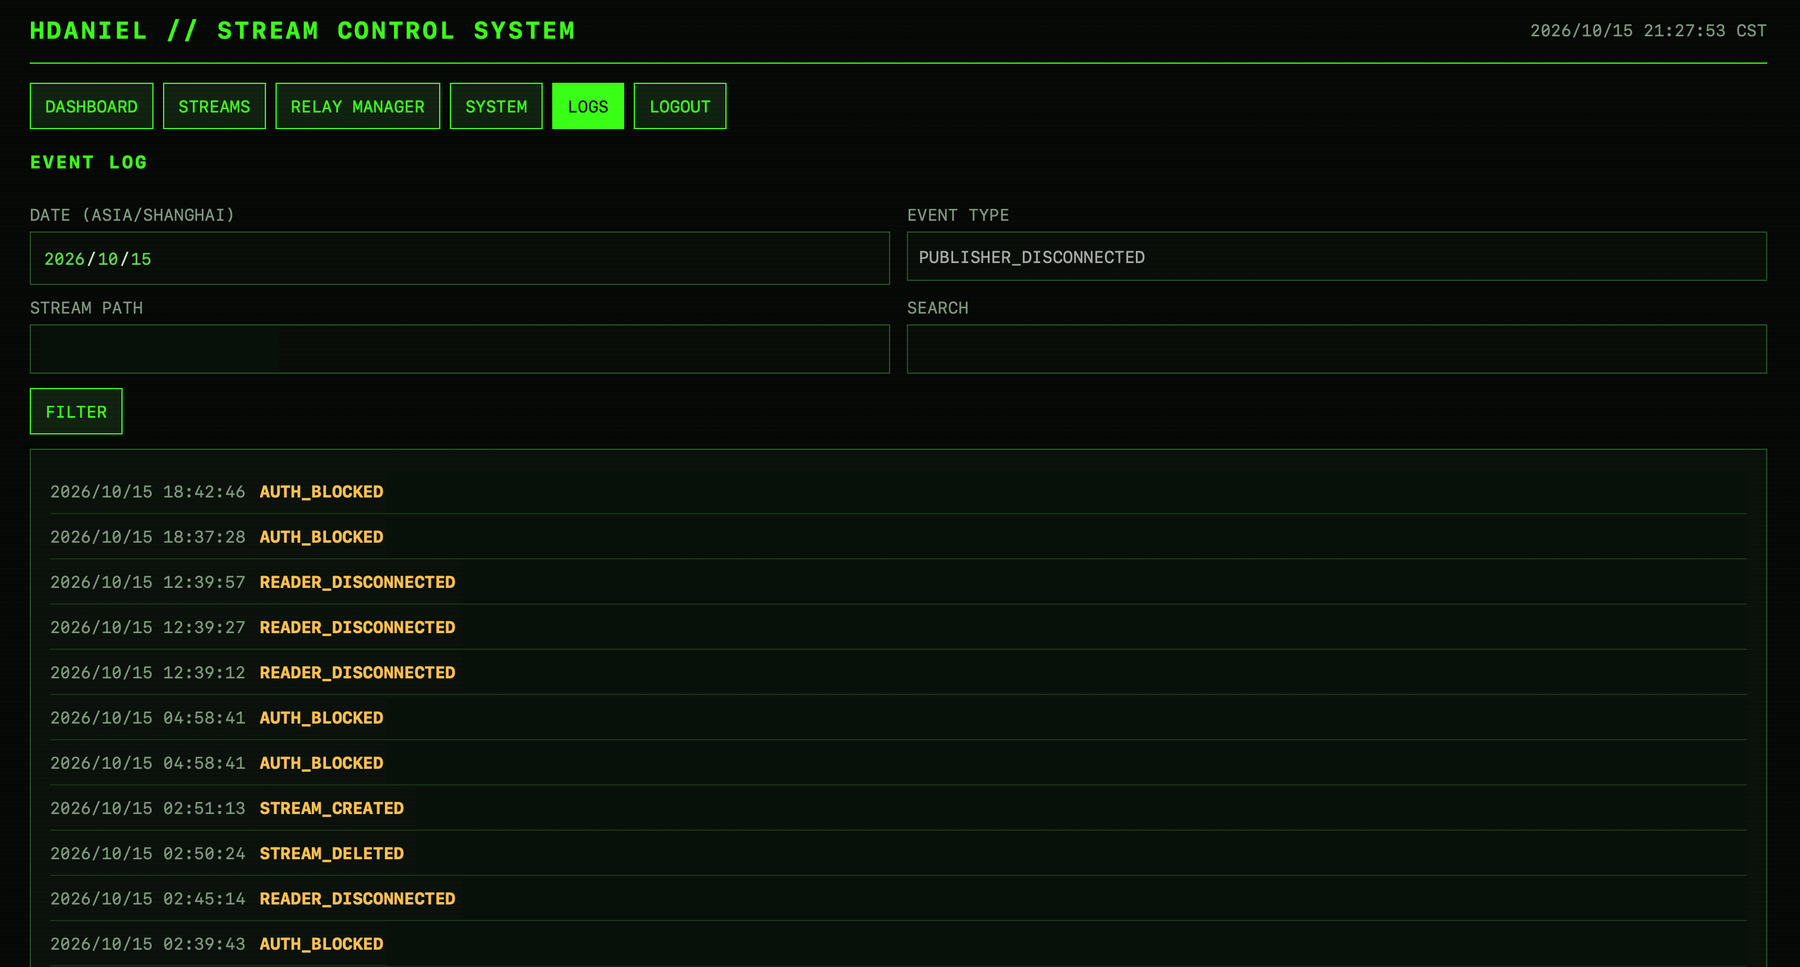Select the 02:45:14 READER_DISCONNECTED log entry
The width and height of the screenshot is (1800, 967).
pos(898,898)
